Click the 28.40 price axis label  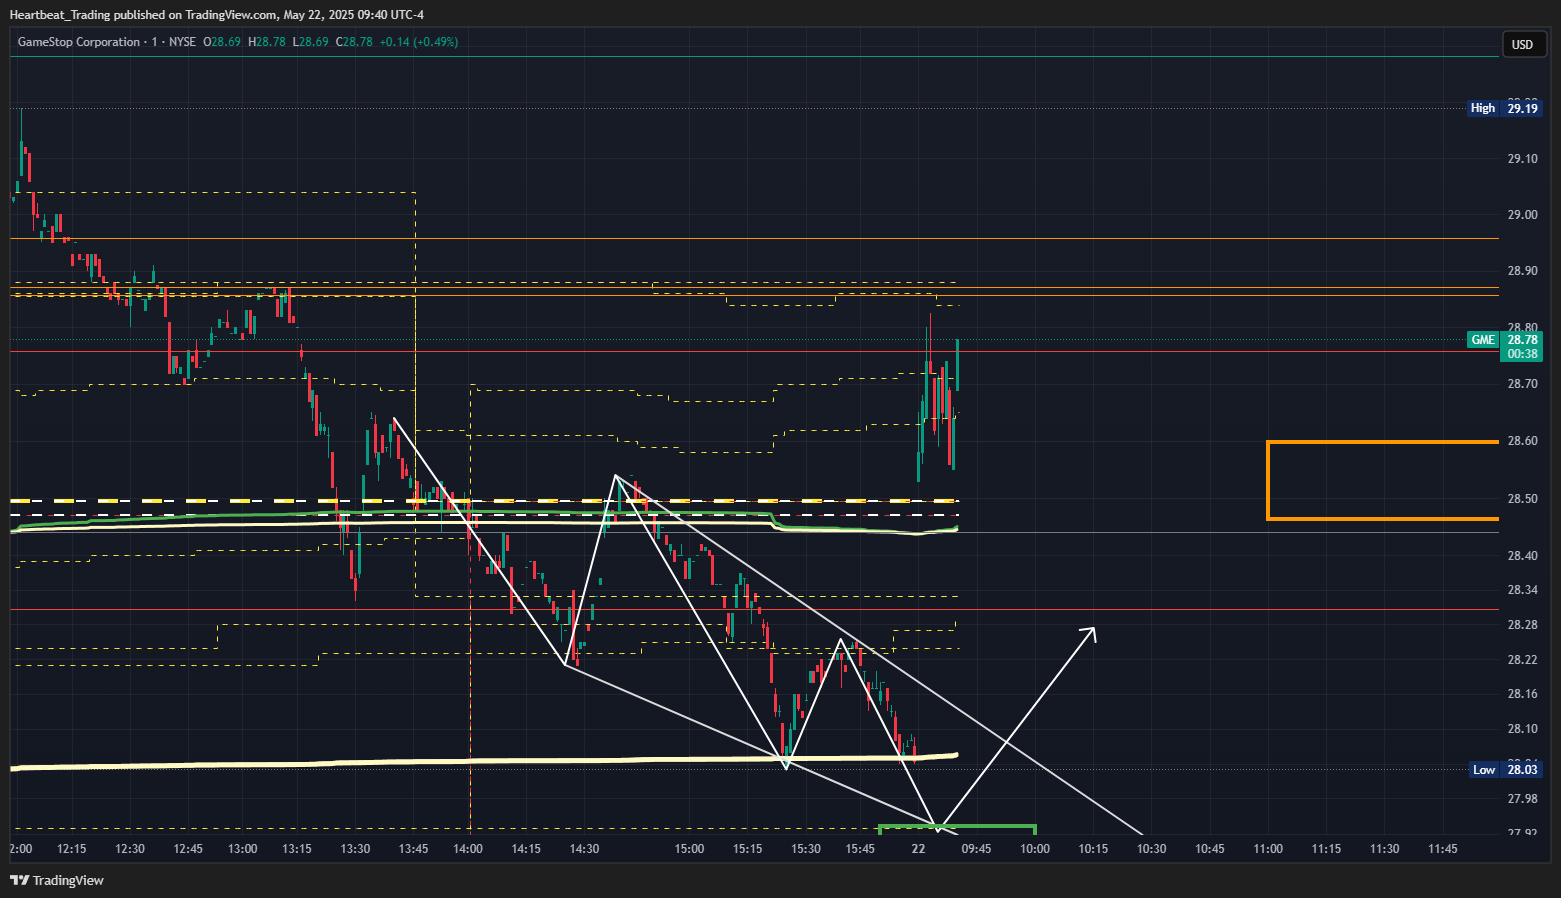pyautogui.click(x=1522, y=556)
